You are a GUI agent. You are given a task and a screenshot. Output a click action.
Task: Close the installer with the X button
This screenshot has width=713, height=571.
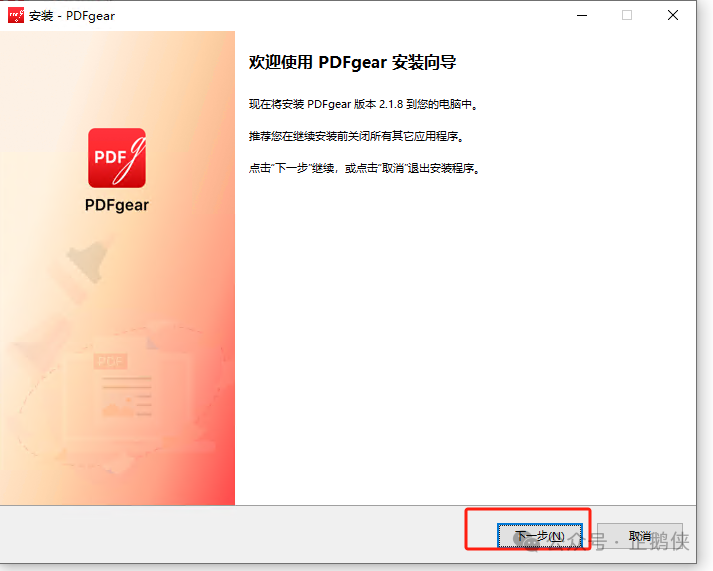click(674, 15)
